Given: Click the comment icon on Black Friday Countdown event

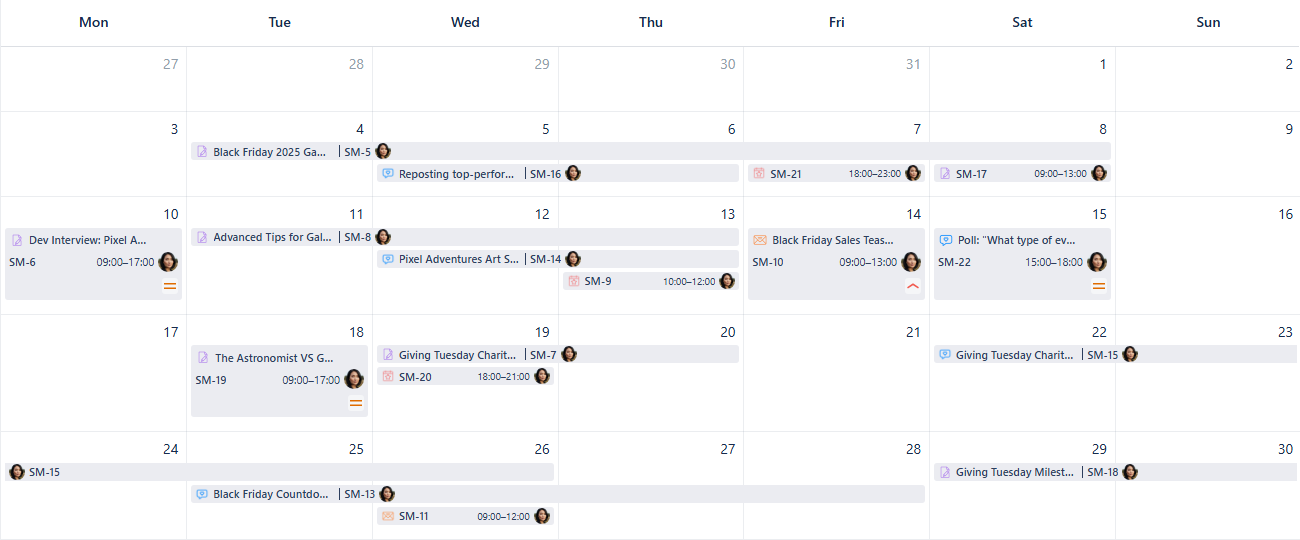Looking at the screenshot, I should coord(202,494).
